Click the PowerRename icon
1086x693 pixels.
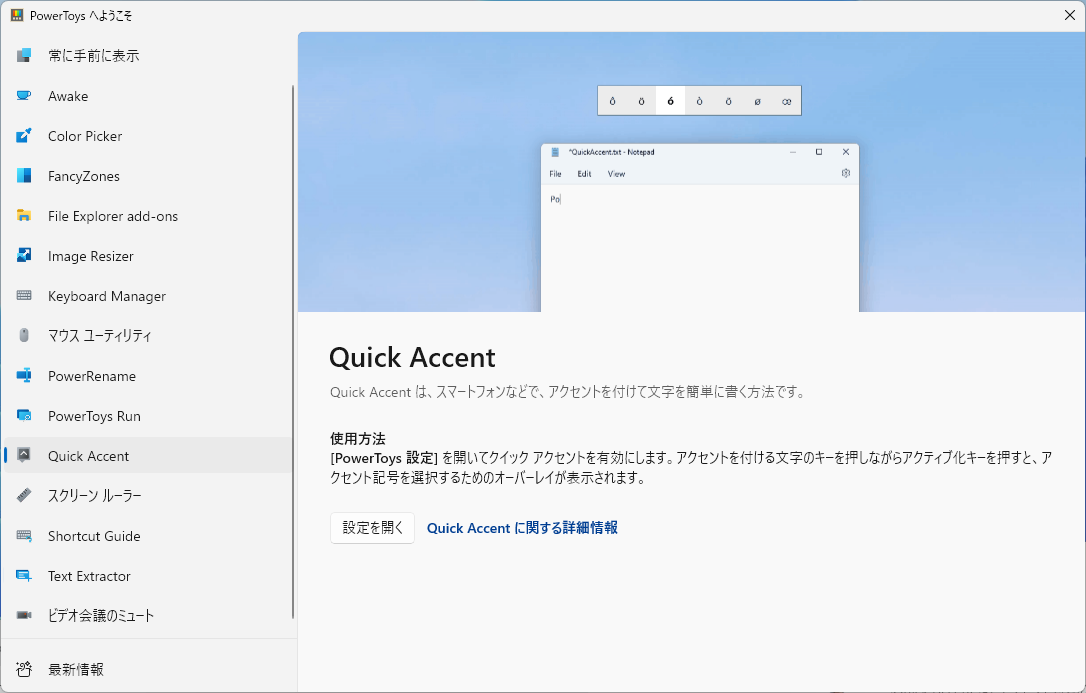tap(24, 376)
